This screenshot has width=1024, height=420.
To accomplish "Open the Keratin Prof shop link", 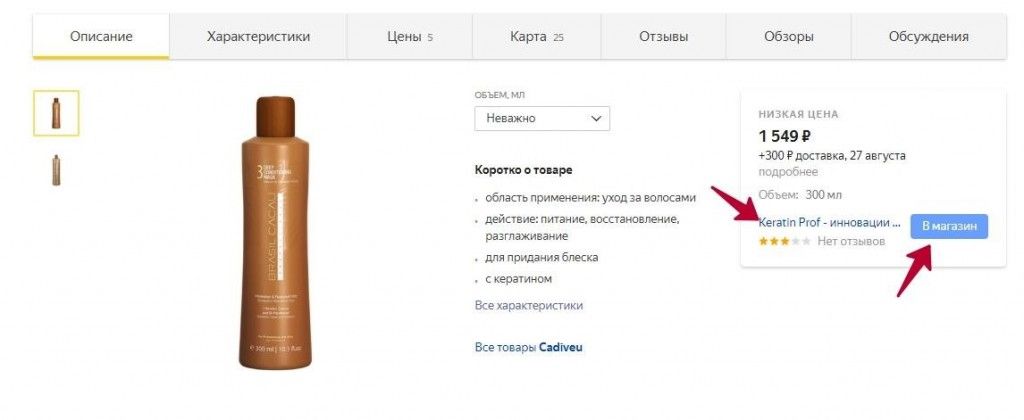I will coord(829,223).
